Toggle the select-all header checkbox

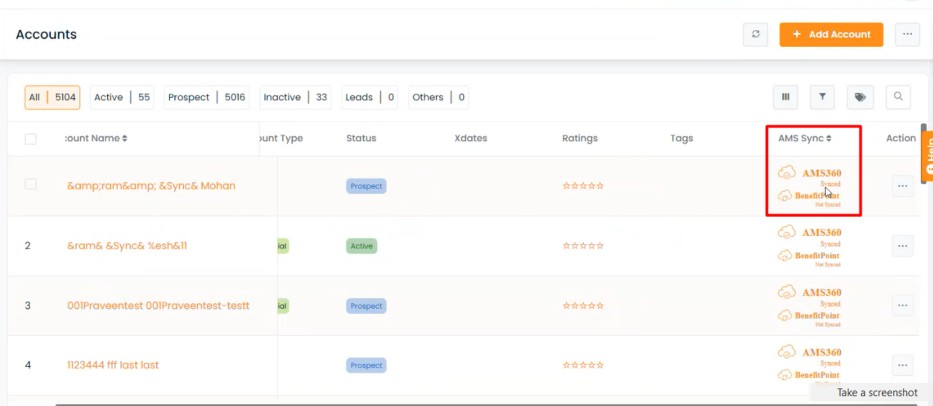tap(30, 139)
